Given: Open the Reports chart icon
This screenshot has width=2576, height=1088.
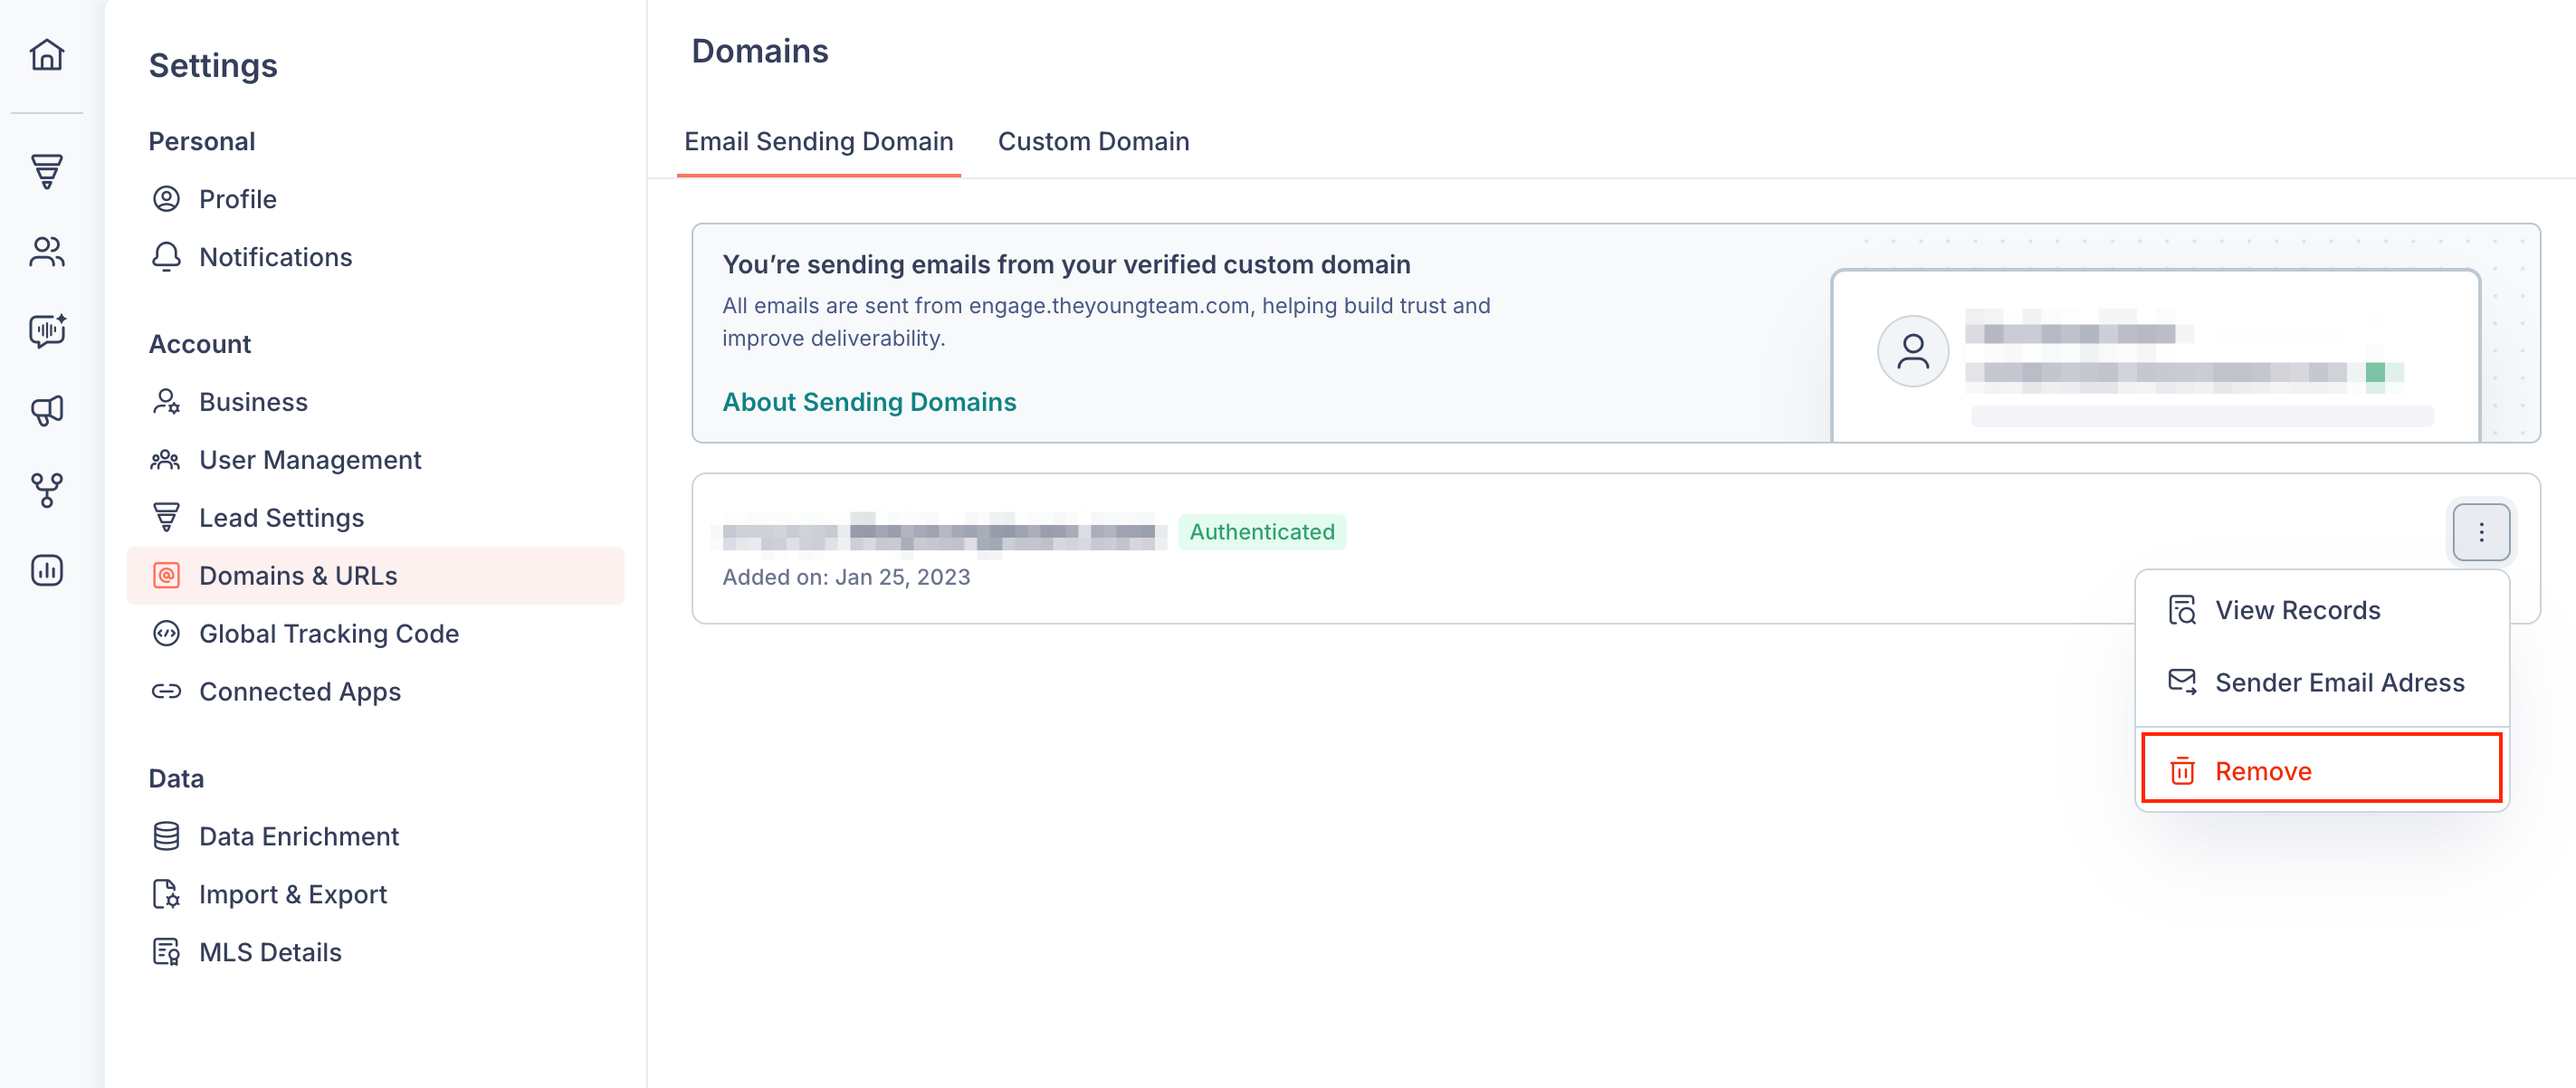Looking at the screenshot, I should click(47, 570).
